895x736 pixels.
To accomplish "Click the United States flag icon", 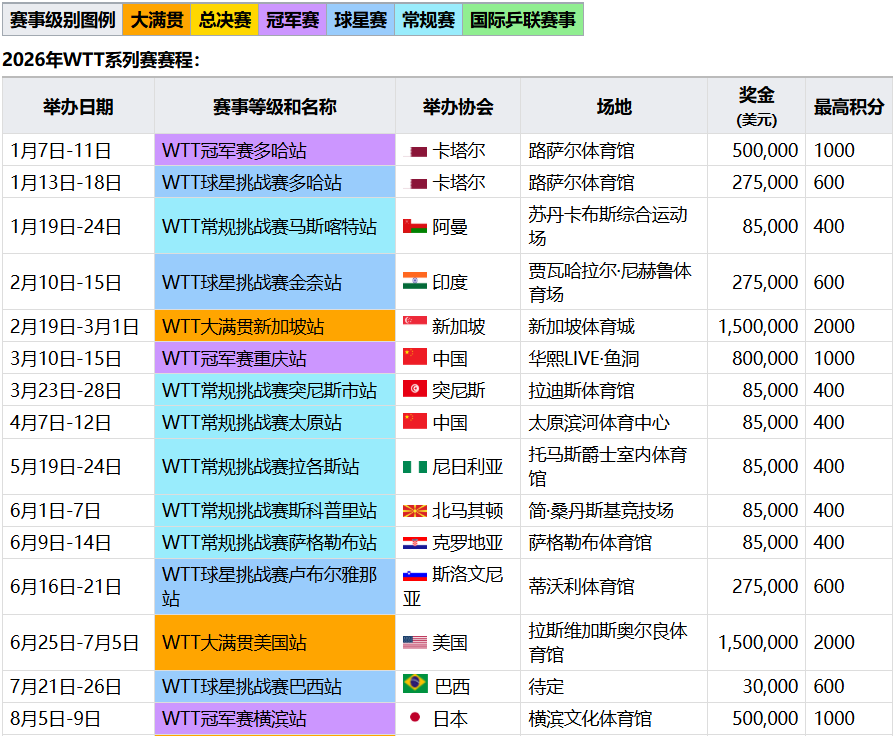I will pos(414,643).
